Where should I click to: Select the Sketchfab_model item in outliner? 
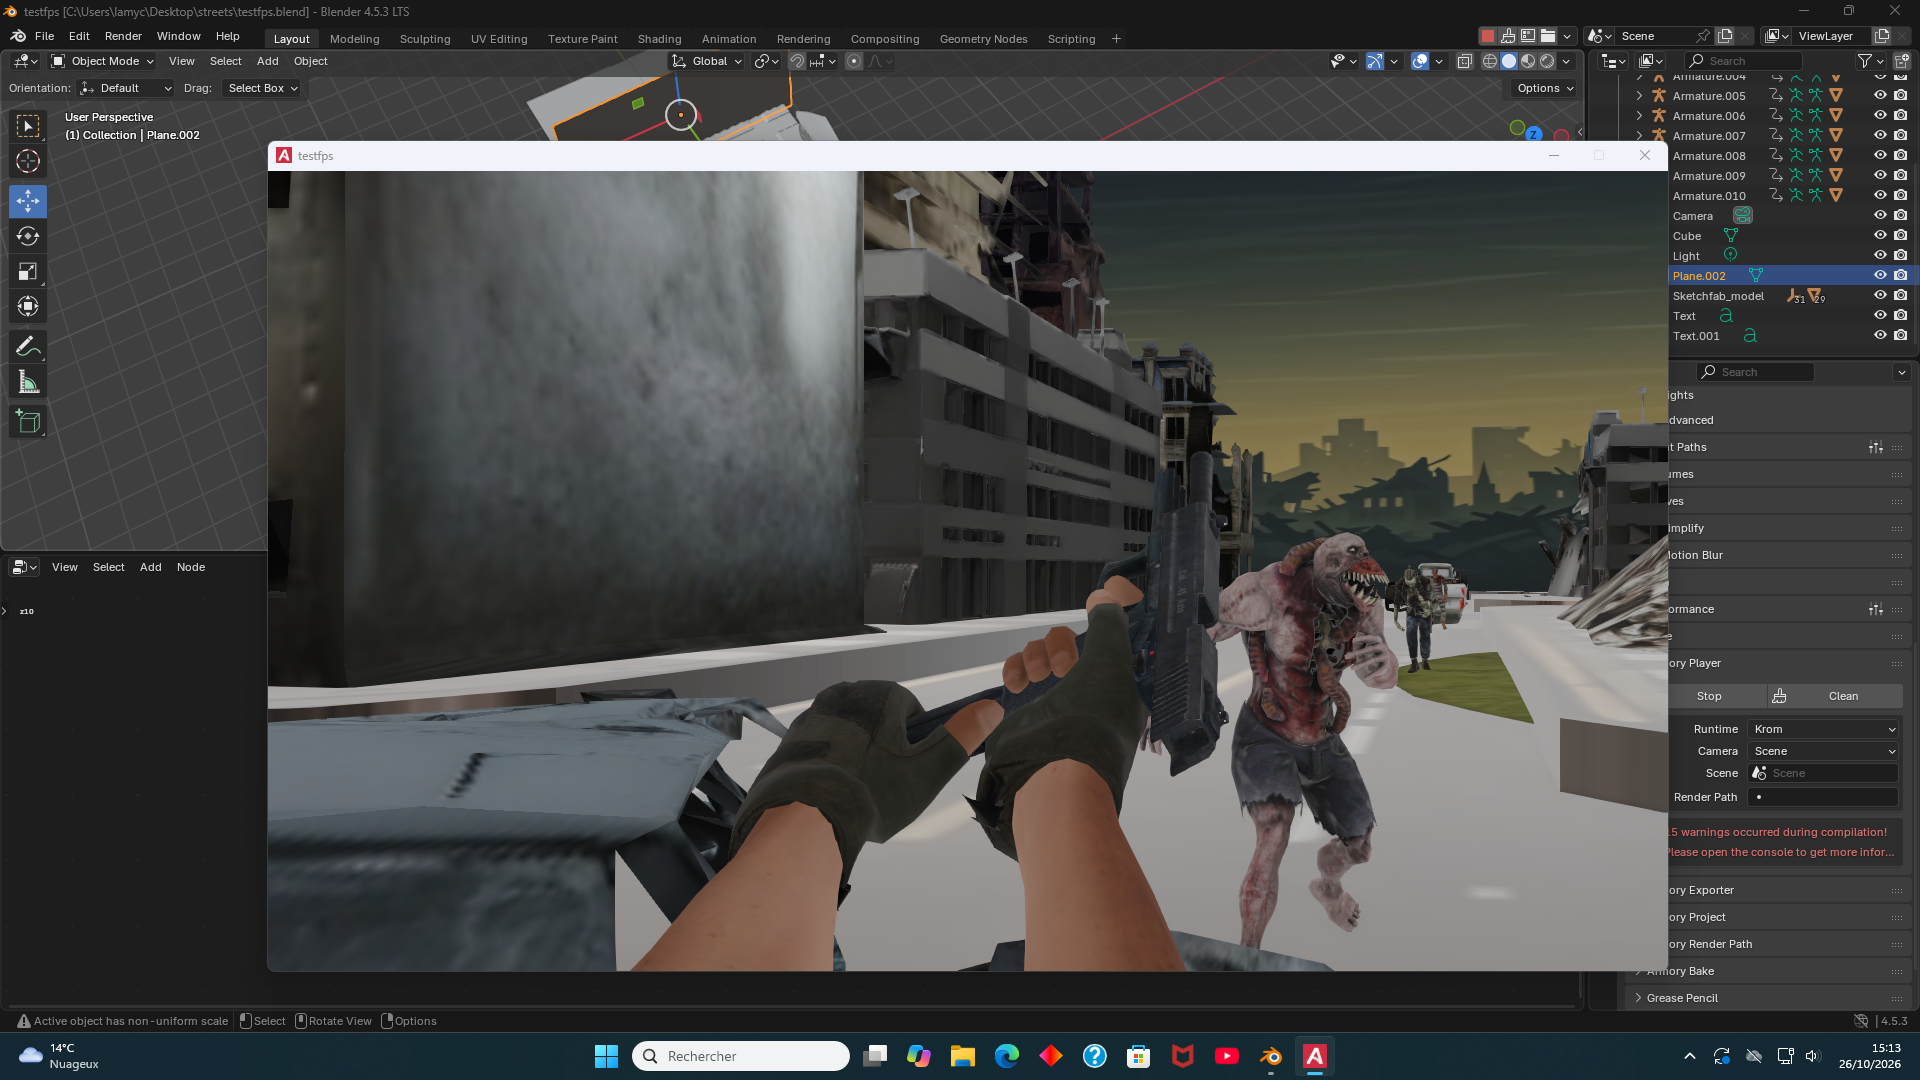click(x=1718, y=296)
